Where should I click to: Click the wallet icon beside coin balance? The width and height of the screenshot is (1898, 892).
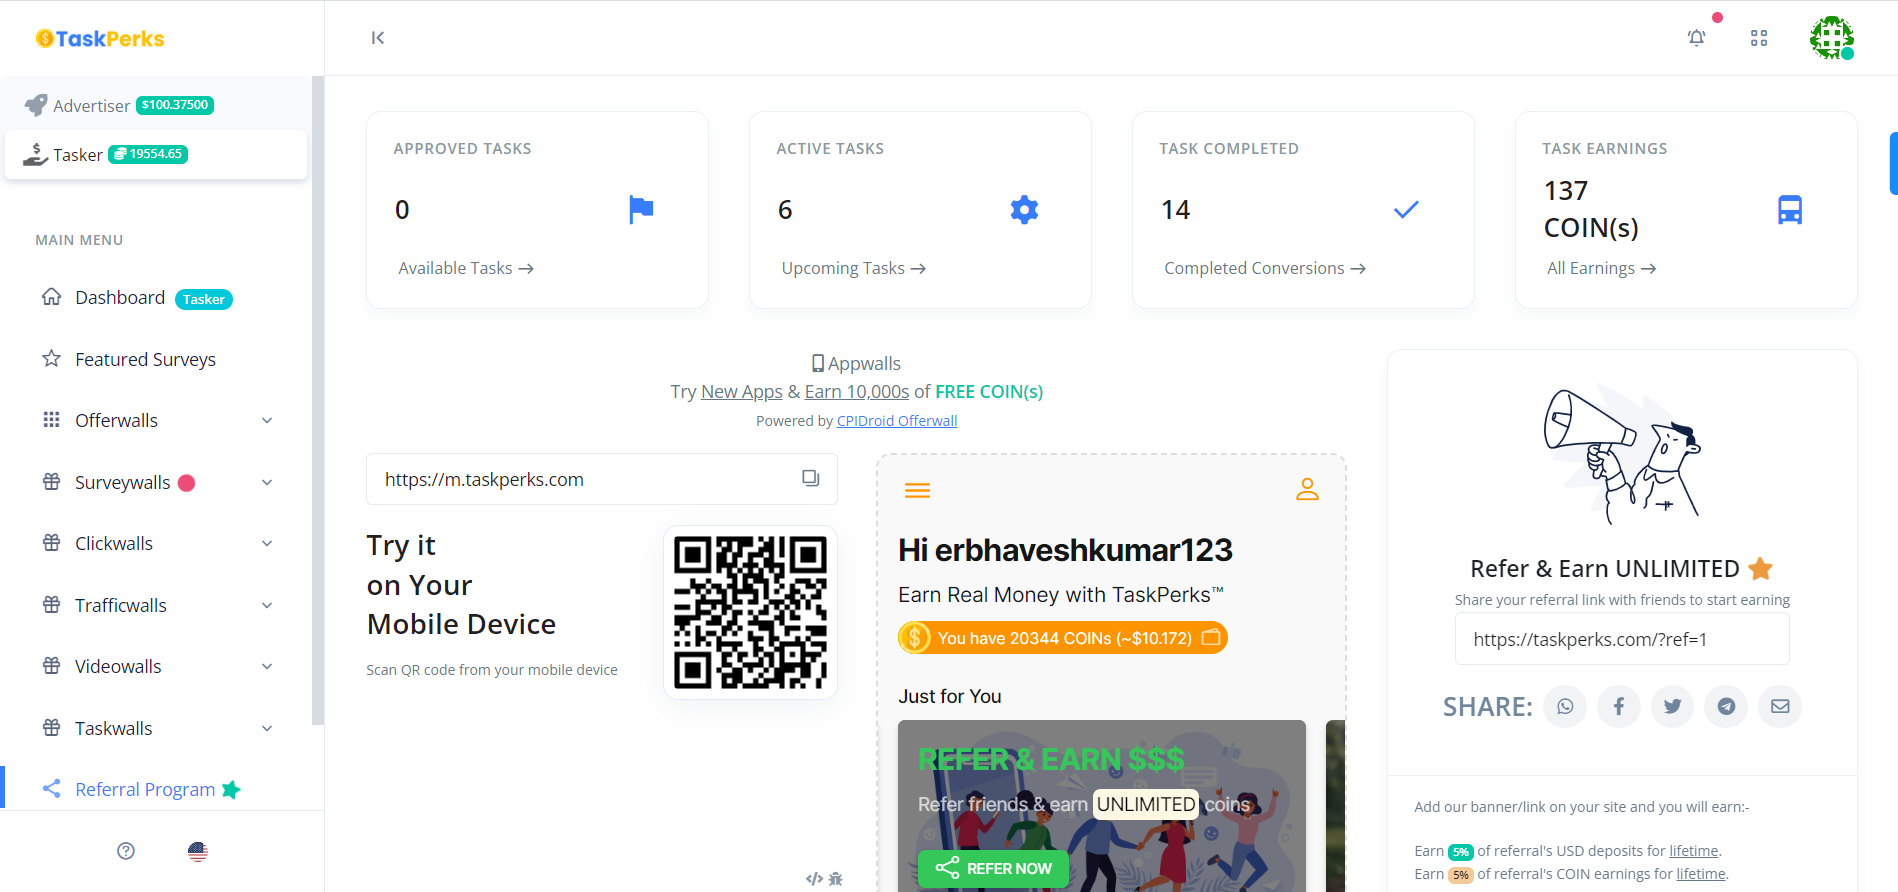[1211, 637]
